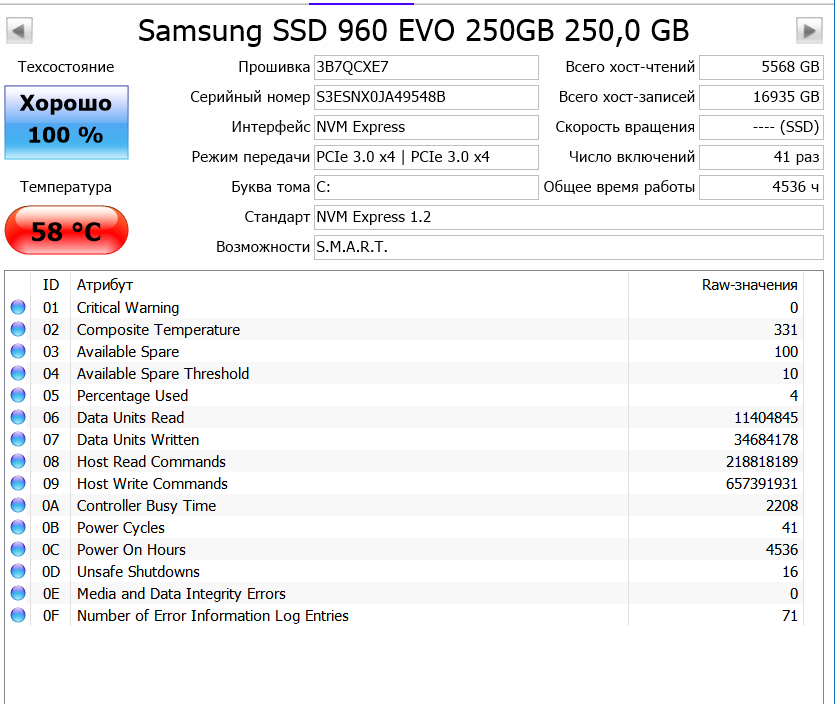Click the status orb beside Composite Temperature
Screen dimensions: 835x704
pyautogui.click(x=18, y=330)
